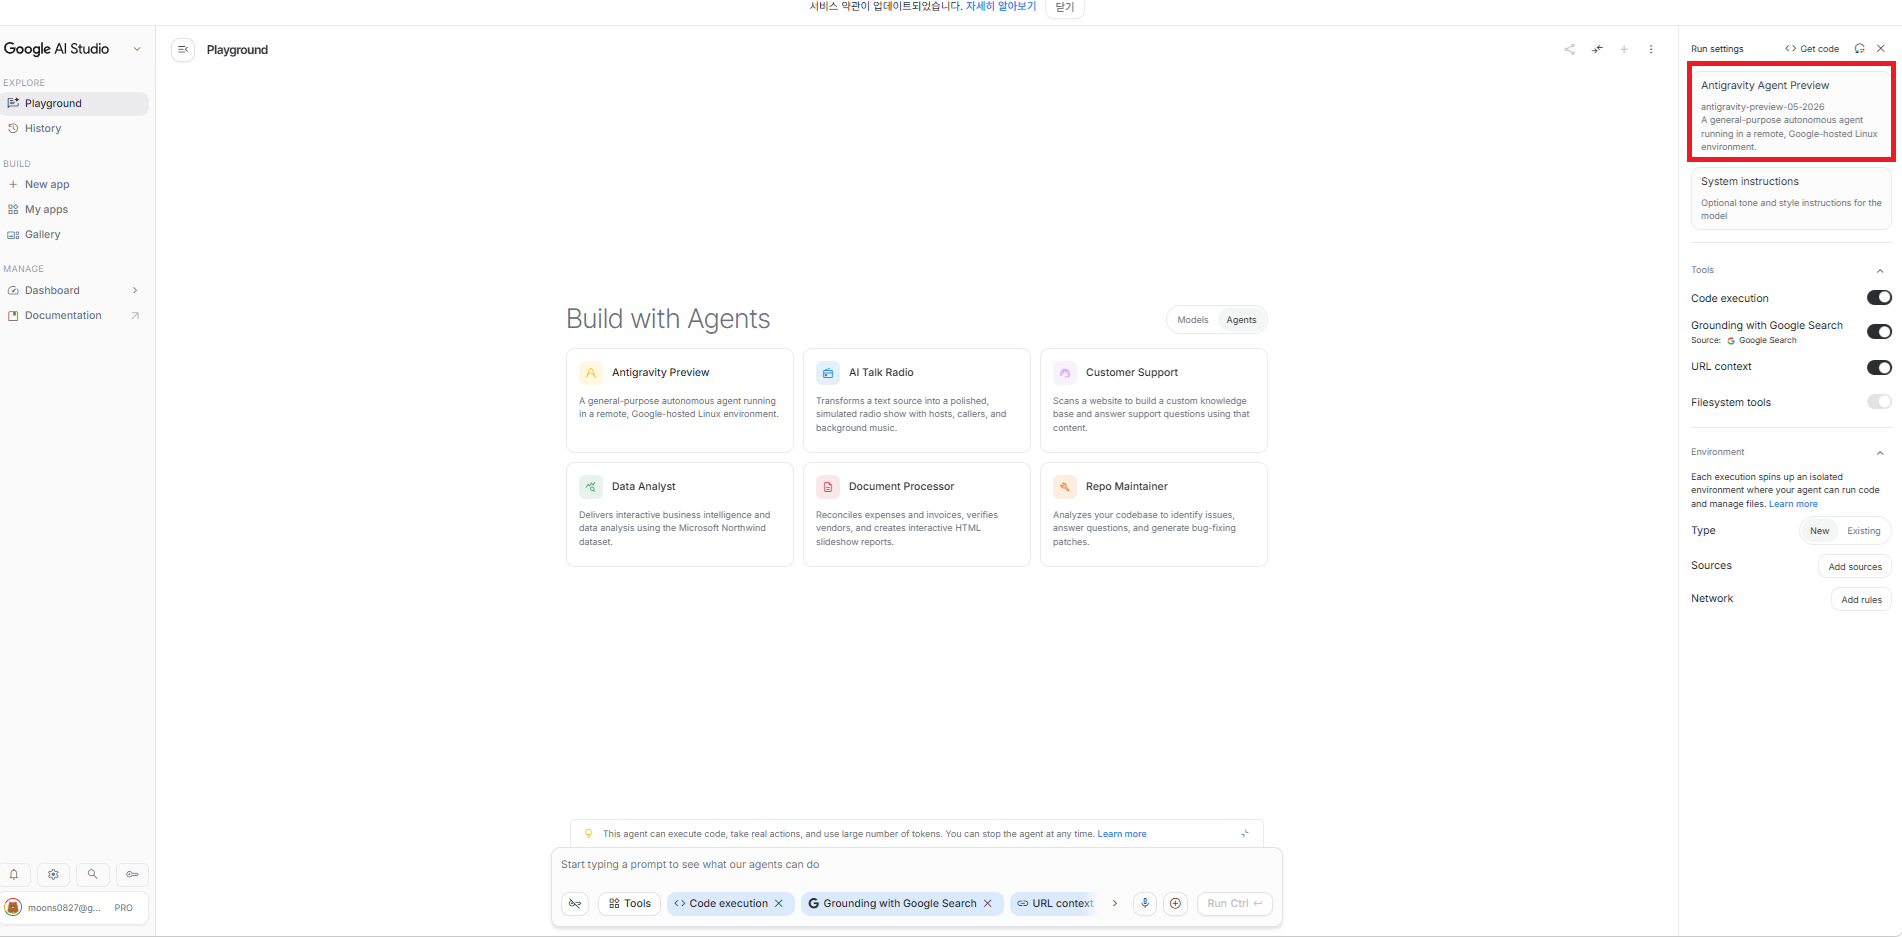Collapse the agent warning banner
Screen dimensions: 1902x937
click(1245, 833)
